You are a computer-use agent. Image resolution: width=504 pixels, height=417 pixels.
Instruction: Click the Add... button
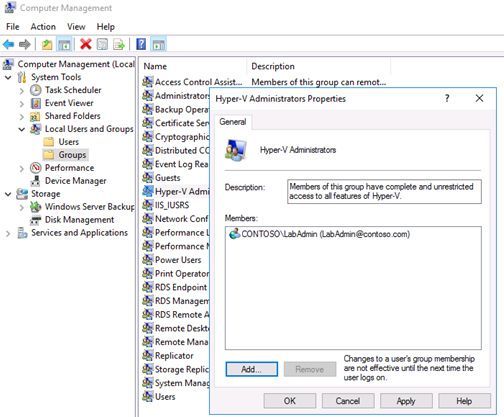click(x=252, y=369)
